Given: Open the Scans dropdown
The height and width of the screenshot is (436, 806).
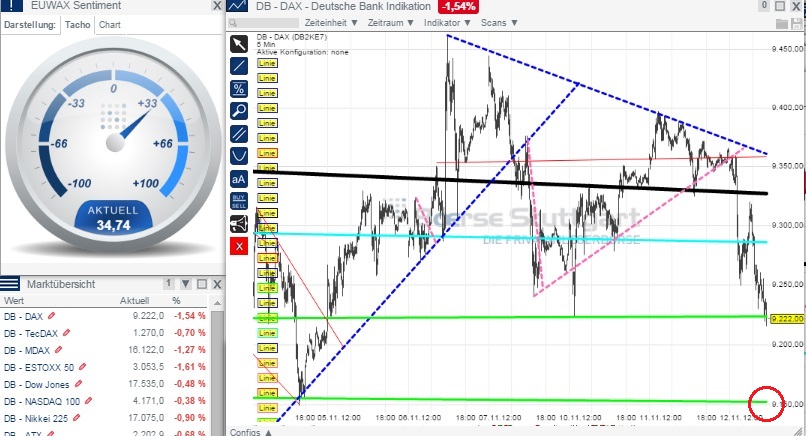Looking at the screenshot, I should 499,23.
